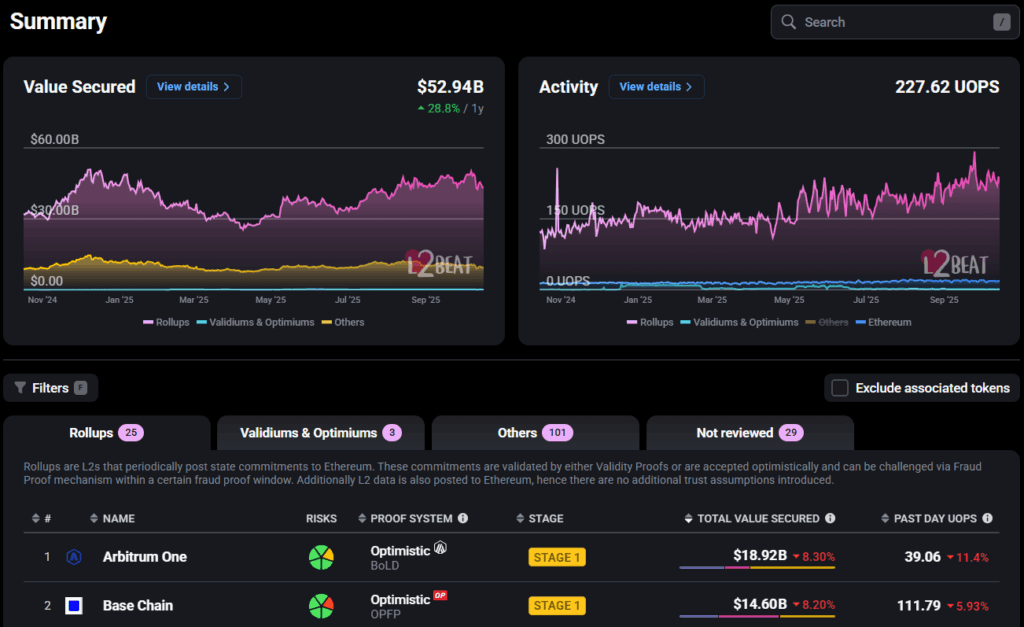
Task: Click the Arbitrum One logo icon
Action: [x=74, y=557]
